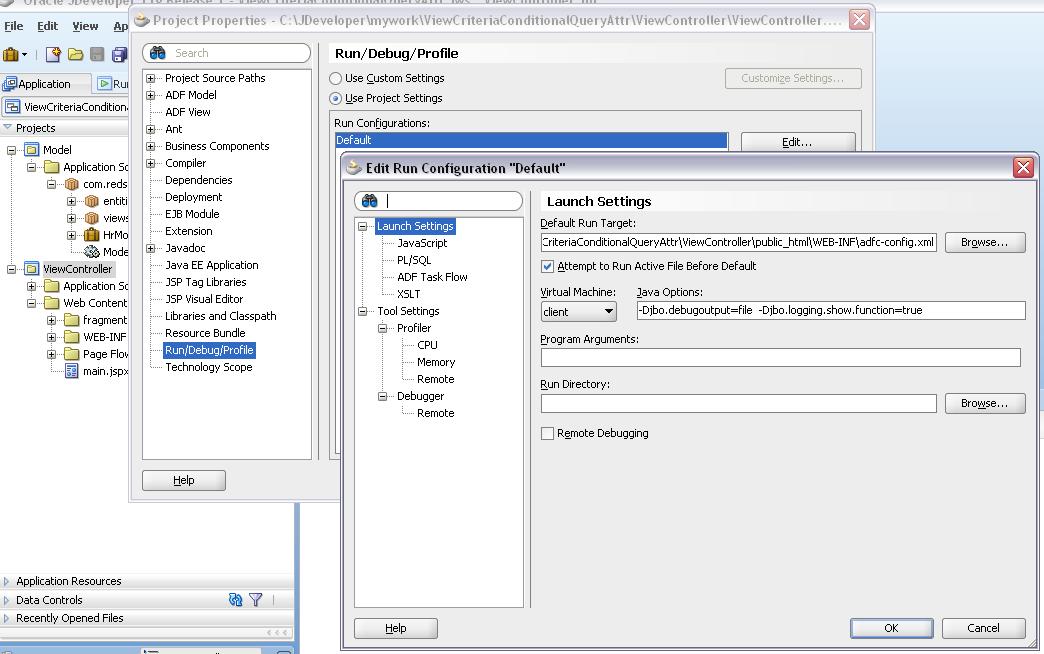Click the Run green play icon
The width and height of the screenshot is (1044, 654).
103,83
